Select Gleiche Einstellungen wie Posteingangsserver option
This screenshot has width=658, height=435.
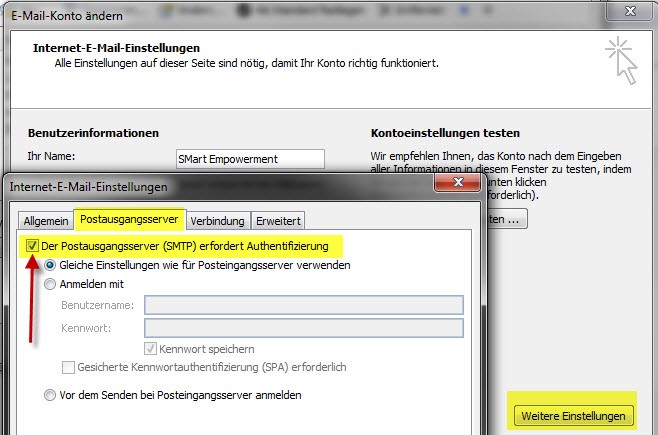(x=50, y=265)
